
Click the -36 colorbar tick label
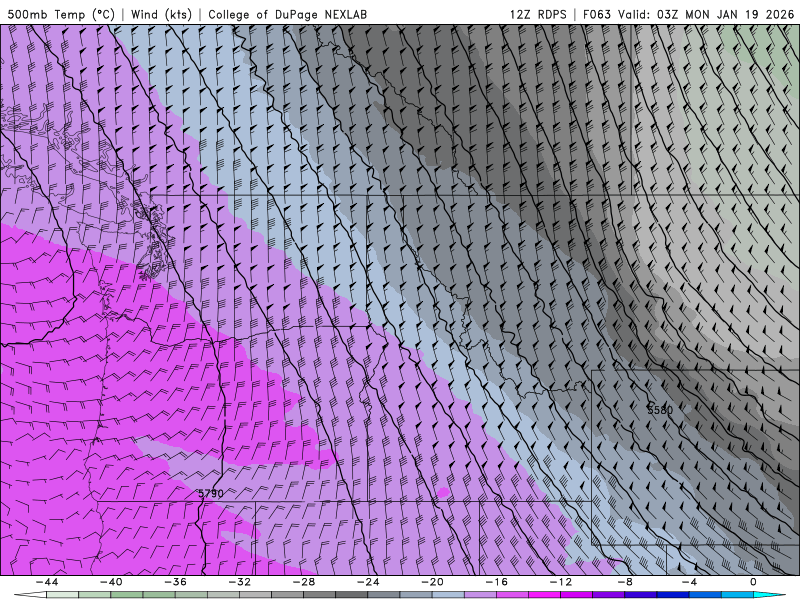pos(175,582)
